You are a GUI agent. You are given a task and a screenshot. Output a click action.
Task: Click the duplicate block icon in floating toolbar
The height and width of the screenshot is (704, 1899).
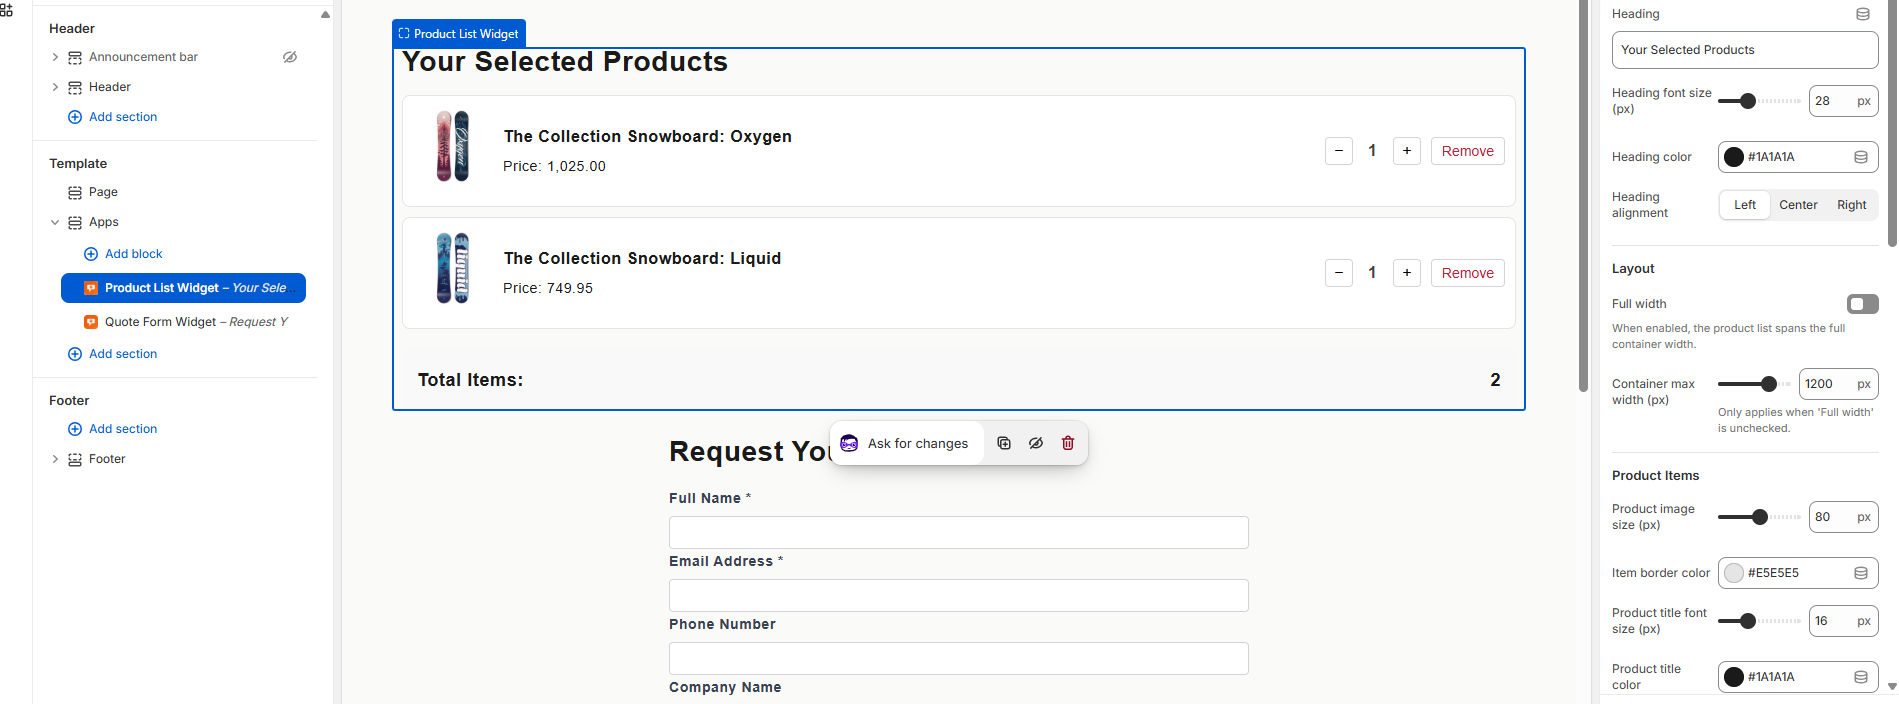[x=1004, y=443]
